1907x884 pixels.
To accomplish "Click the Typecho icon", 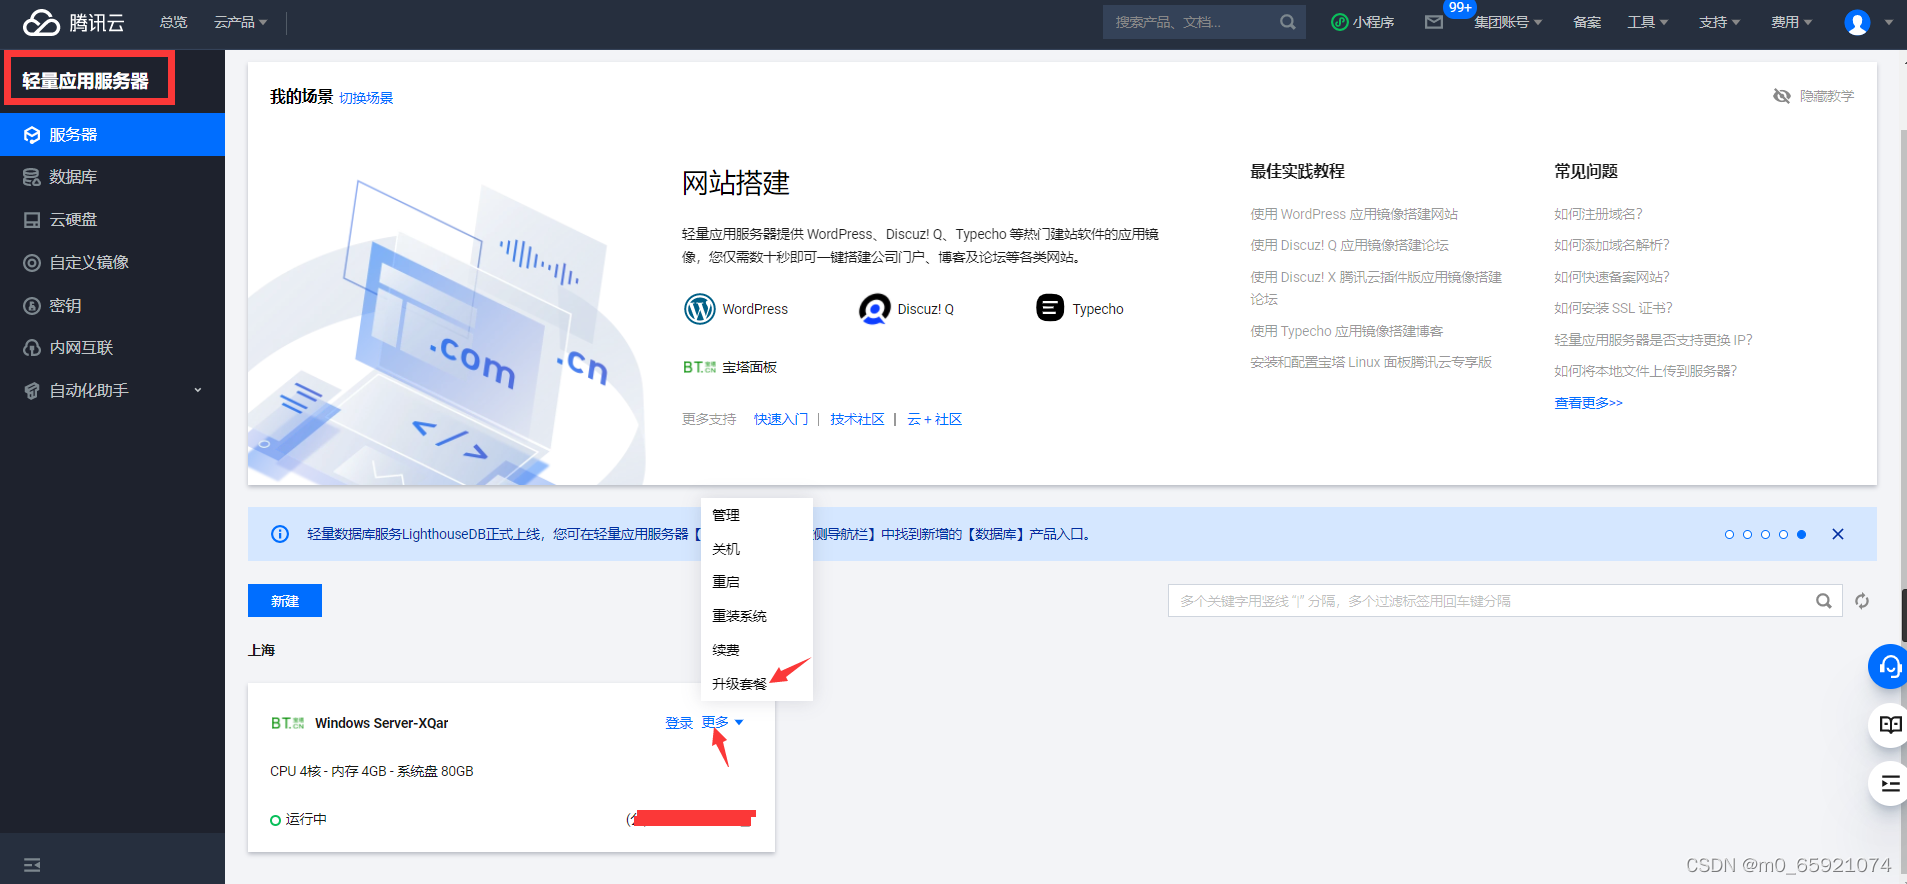I will pos(1050,308).
